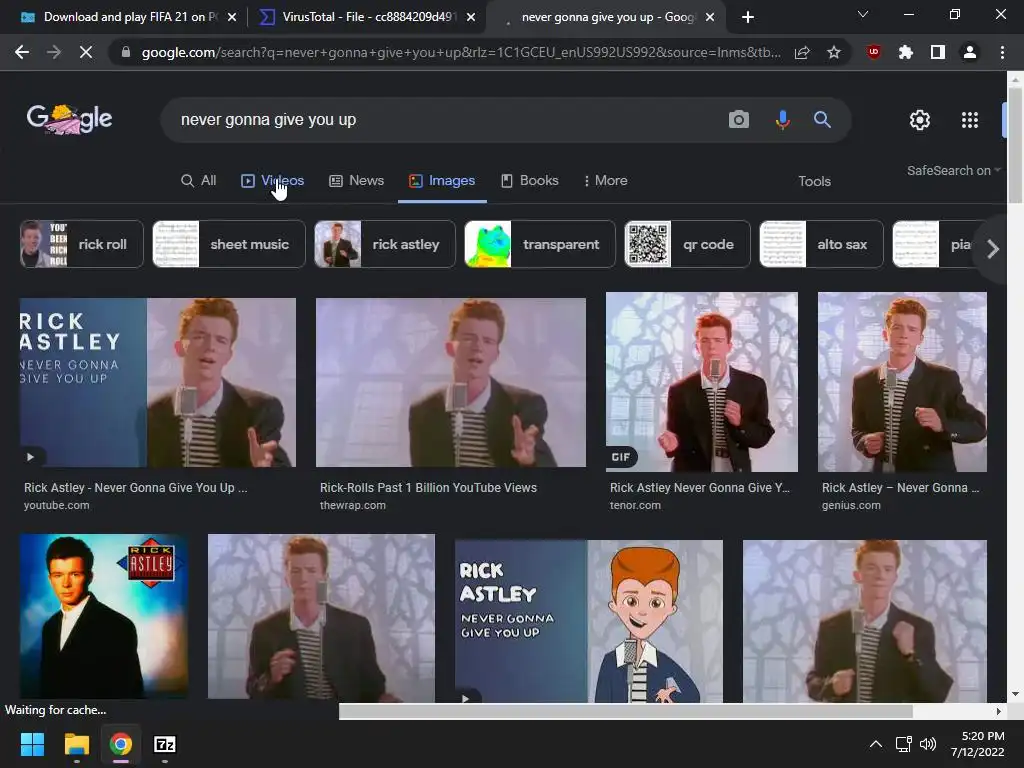Open the Windows Start menu

pos(32,744)
